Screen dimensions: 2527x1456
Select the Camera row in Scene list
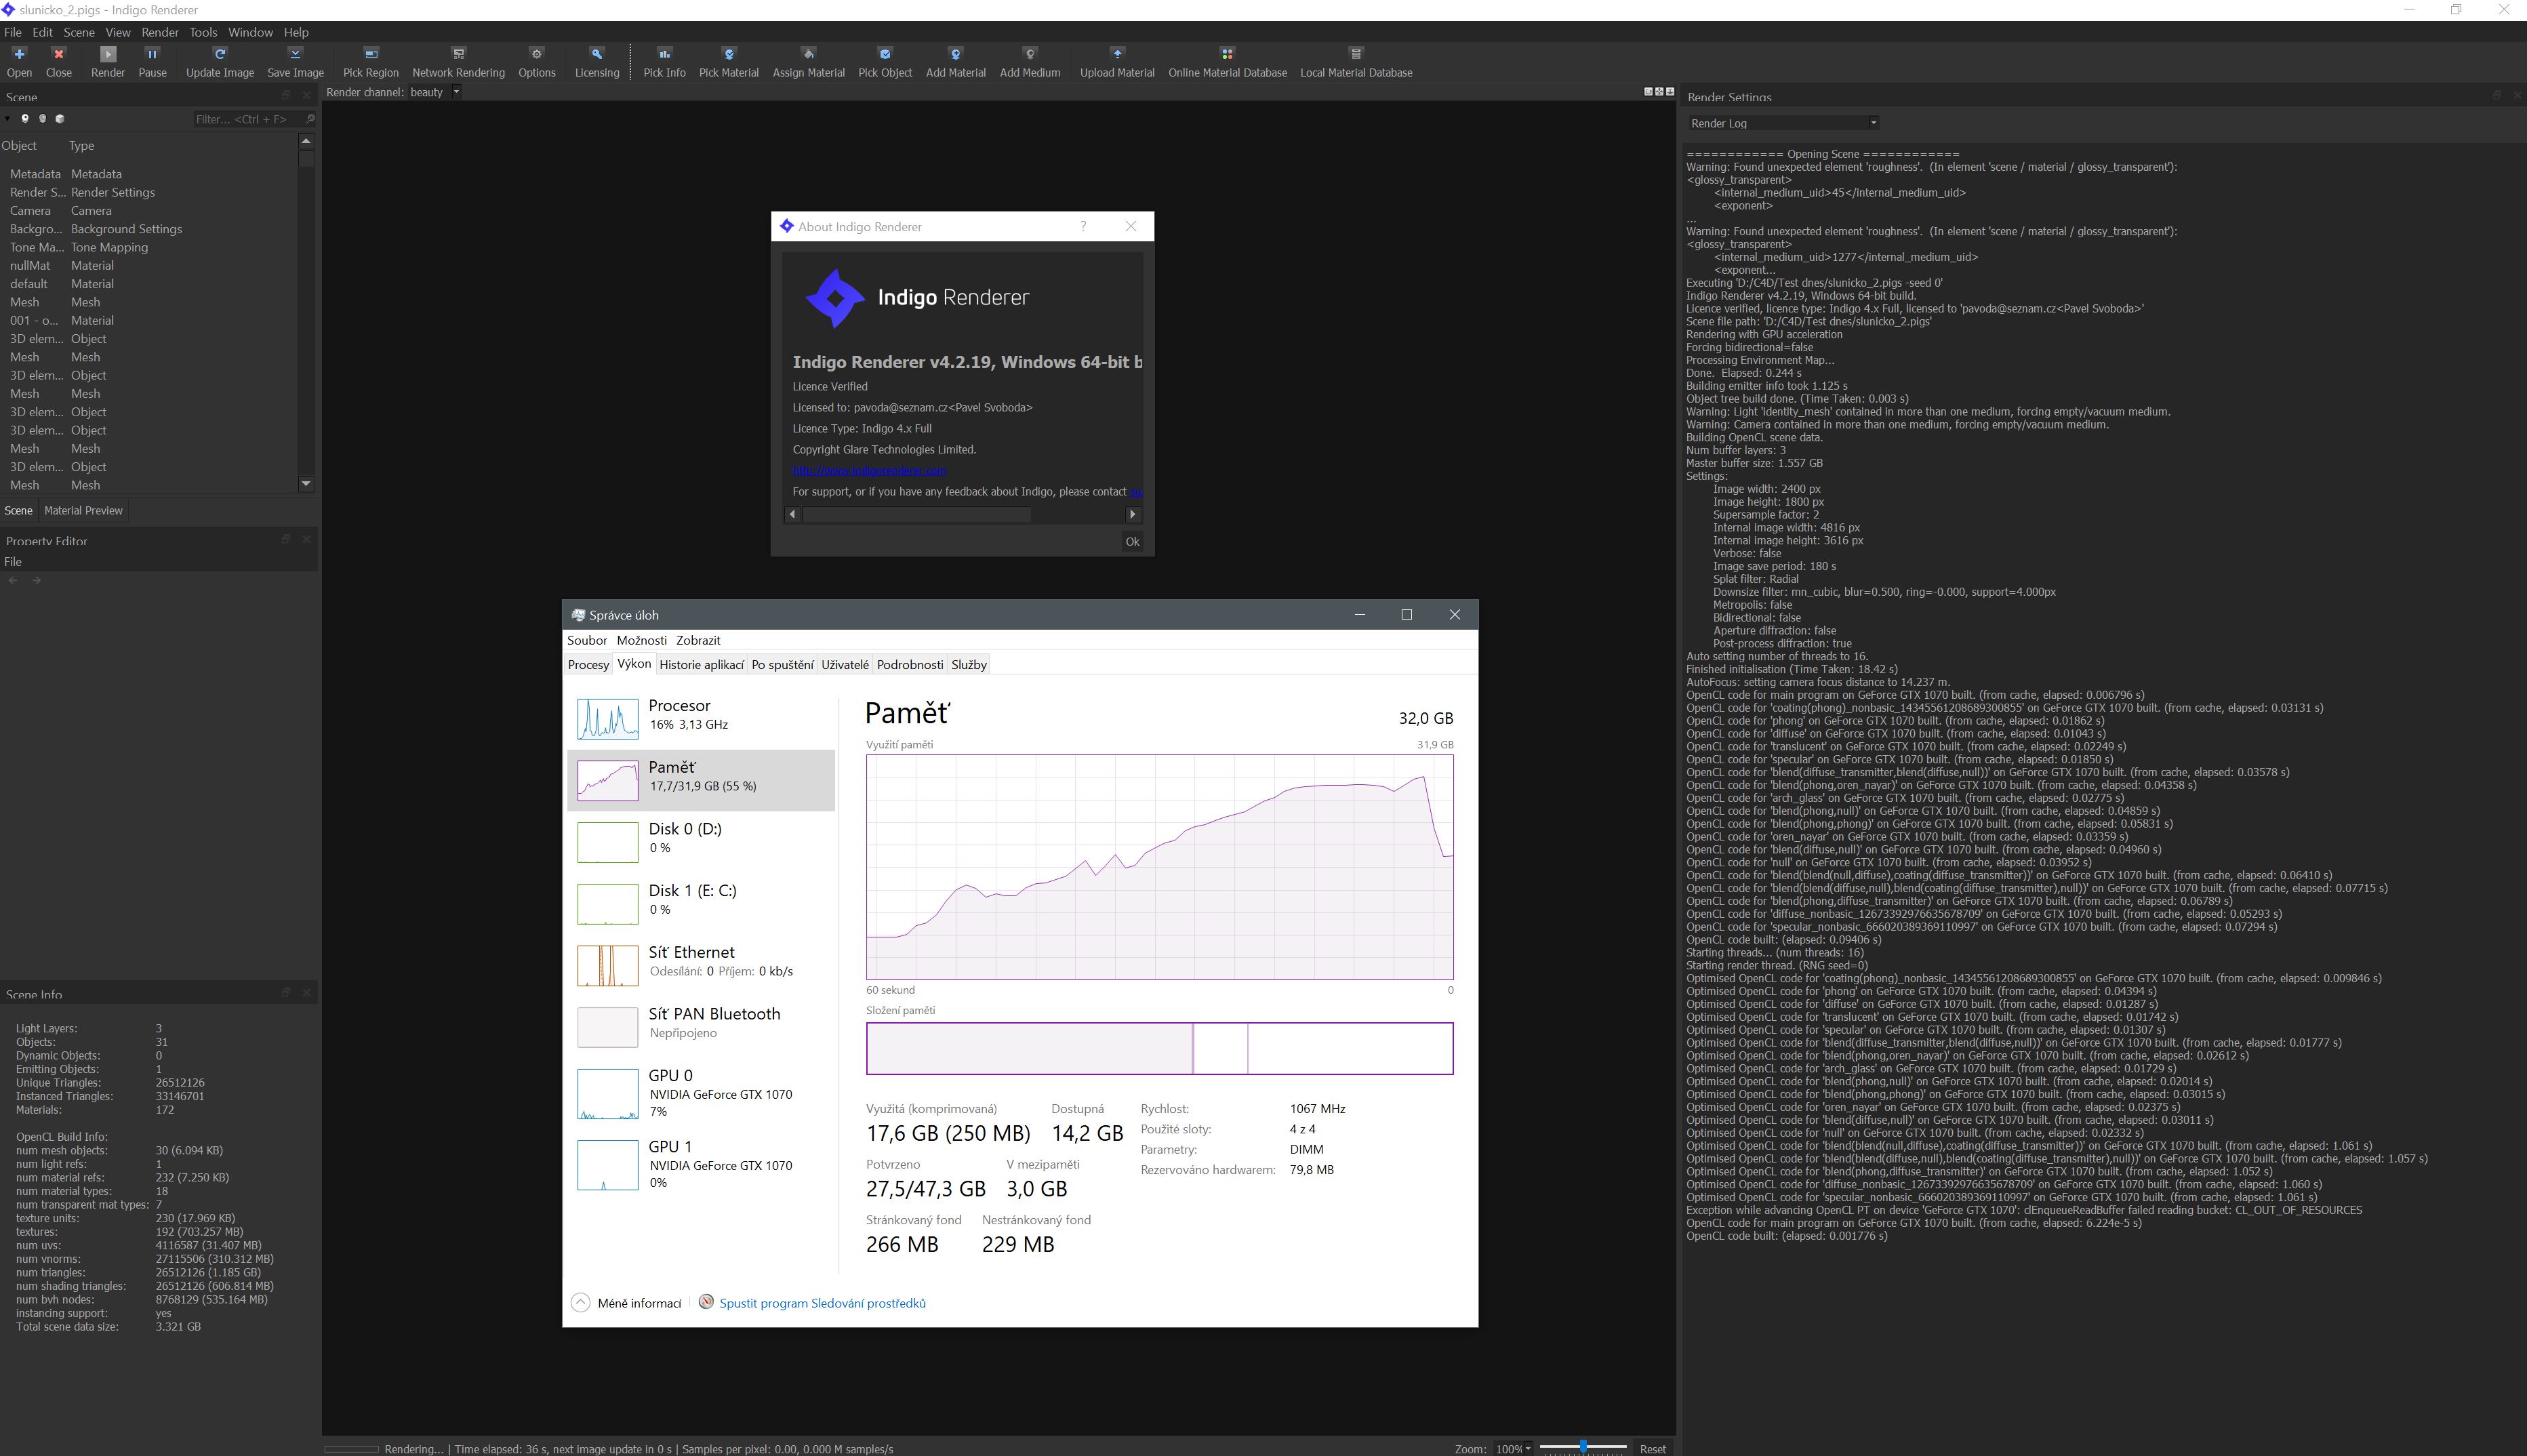[150, 210]
